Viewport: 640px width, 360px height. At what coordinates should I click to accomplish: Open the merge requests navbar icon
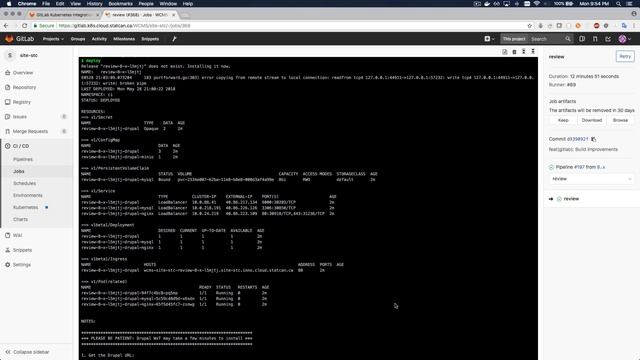595,39
